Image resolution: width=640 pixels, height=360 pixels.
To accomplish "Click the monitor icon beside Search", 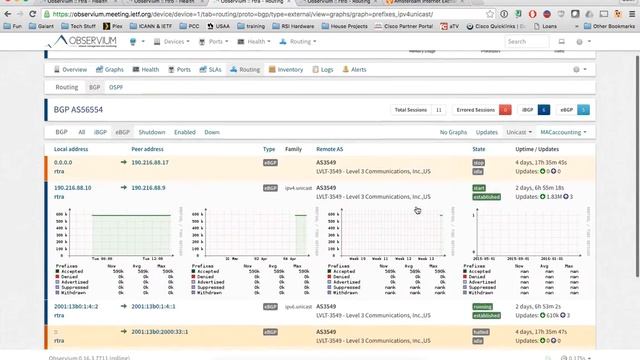I will 562,42.
